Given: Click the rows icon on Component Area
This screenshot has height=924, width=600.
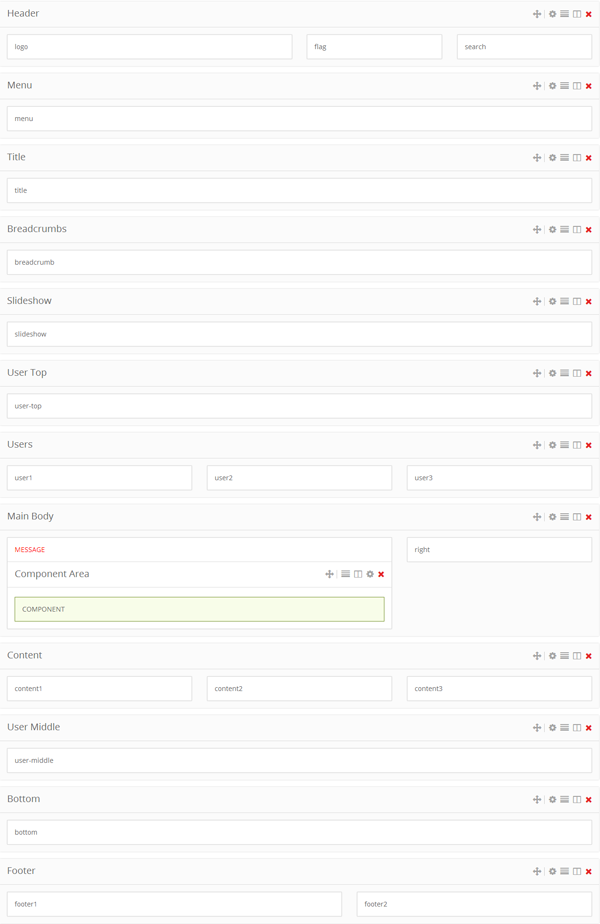Looking at the screenshot, I should 345,574.
